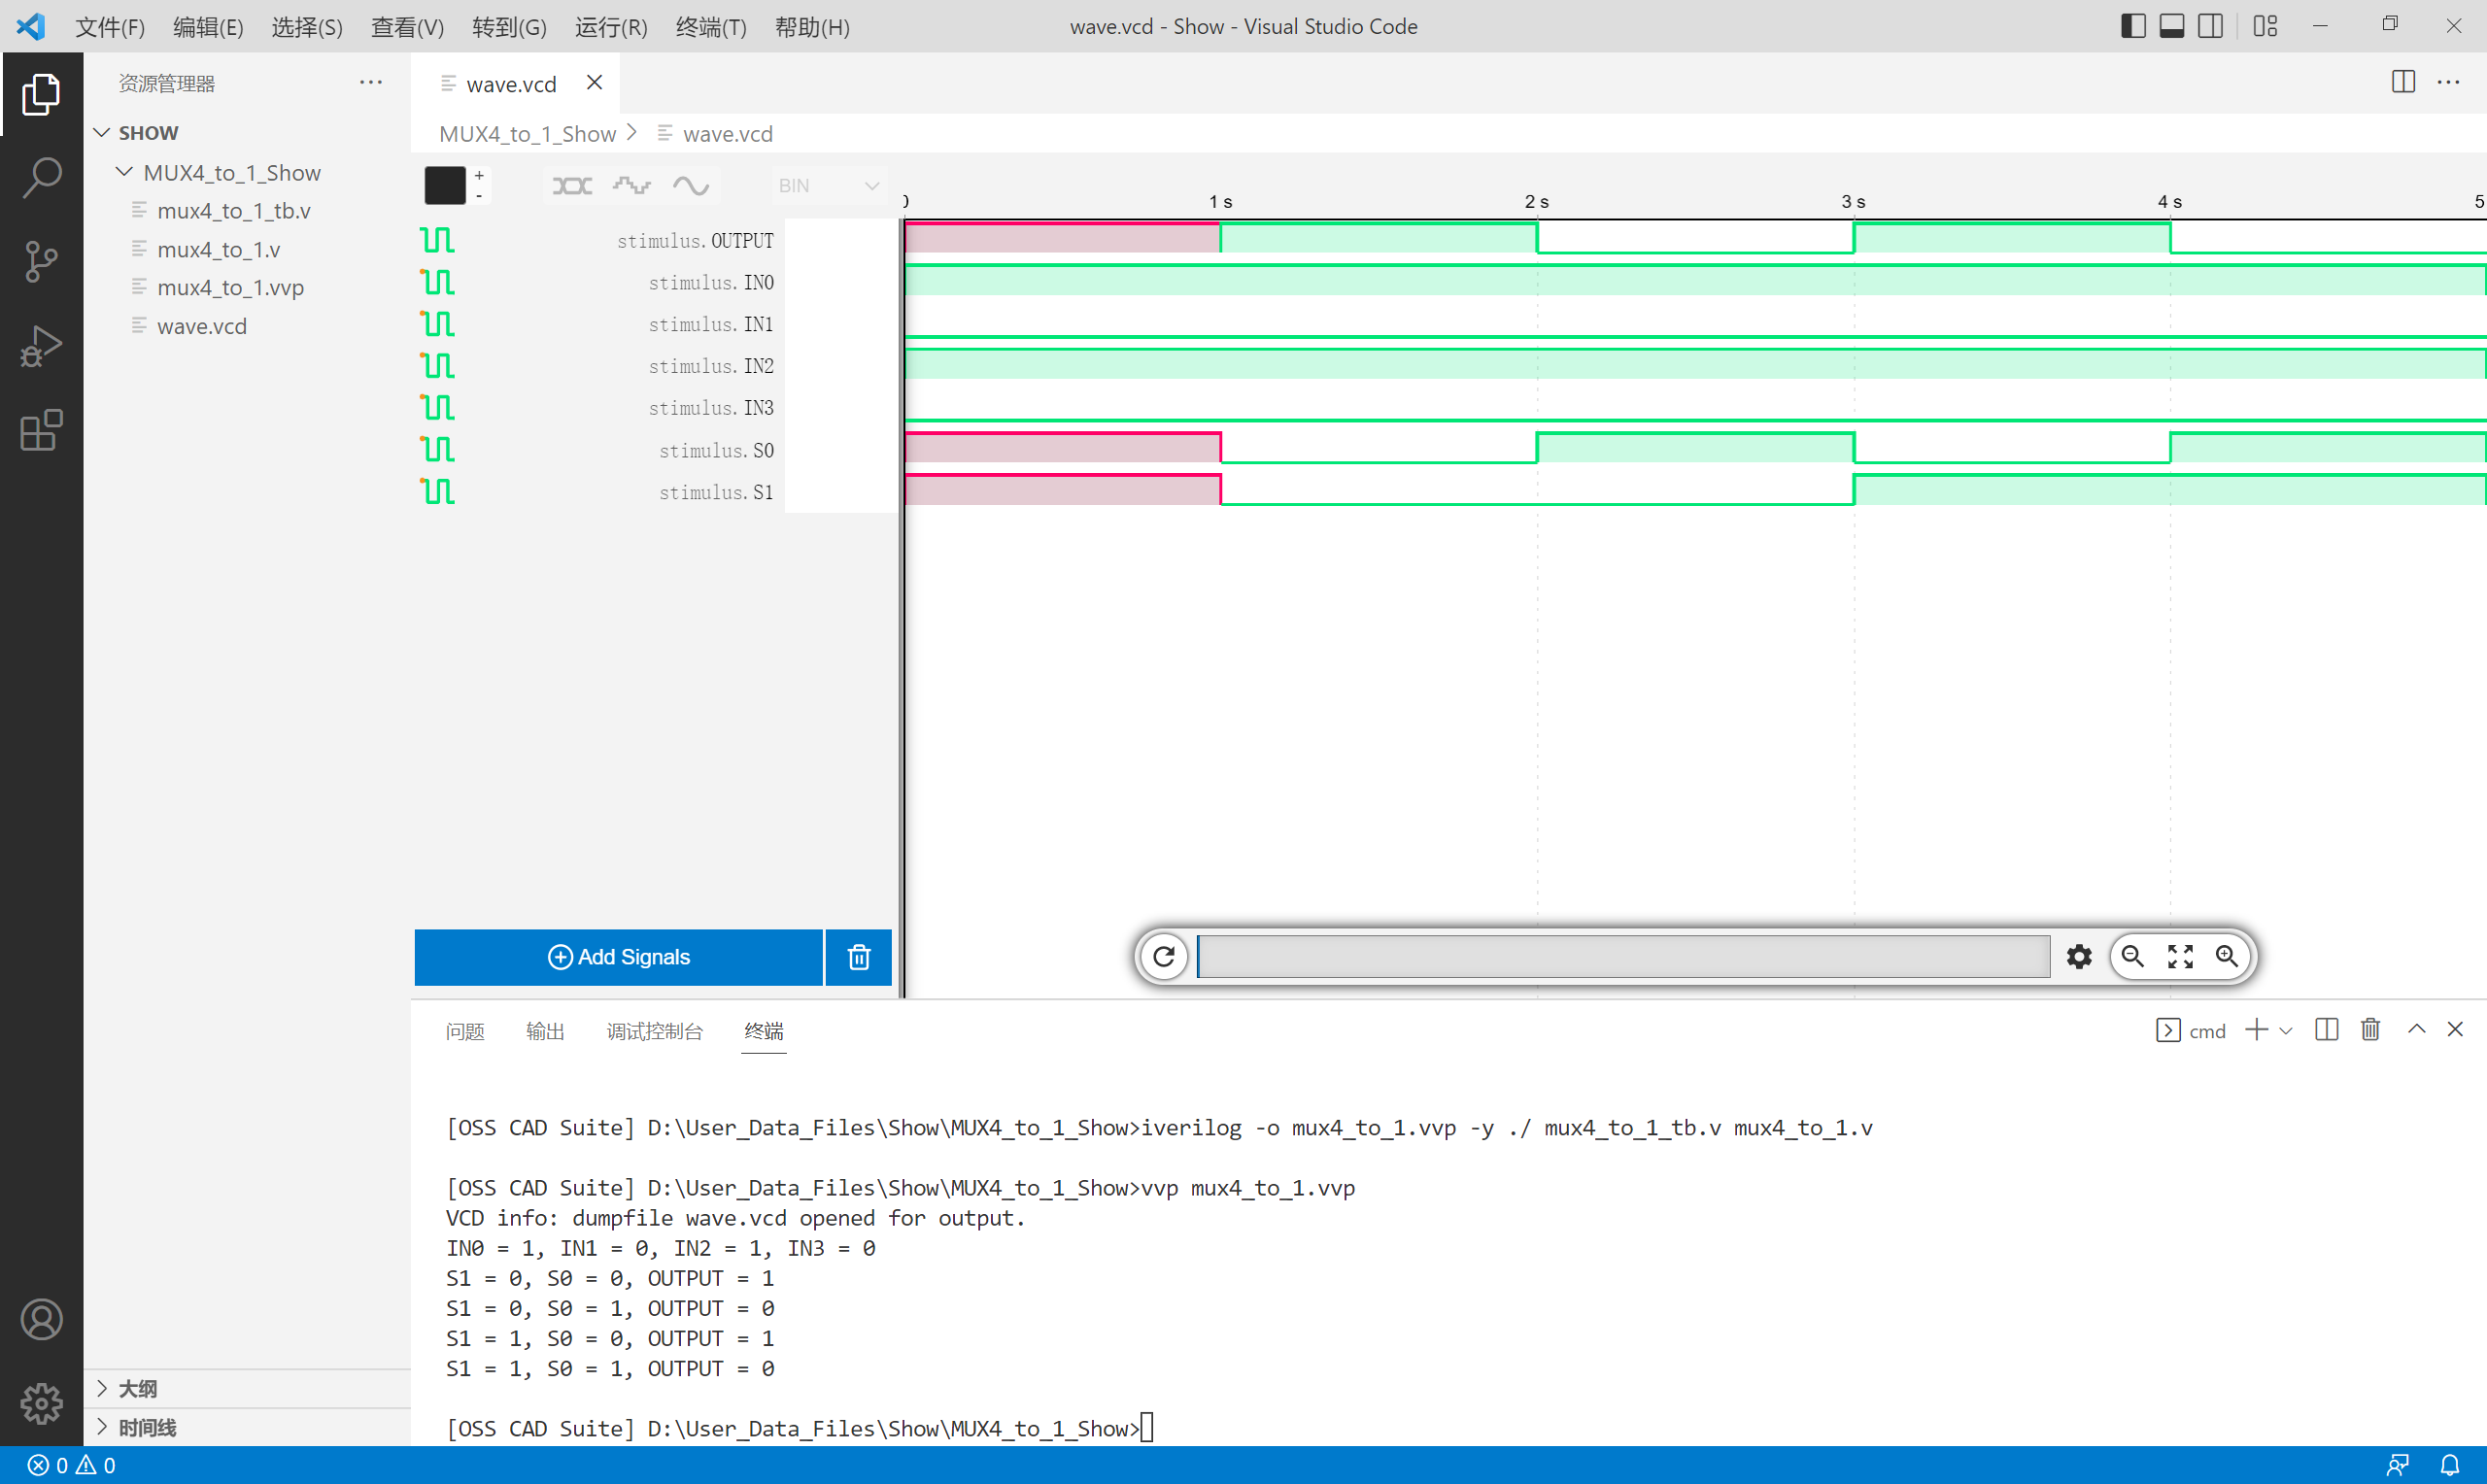Image resolution: width=2487 pixels, height=1484 pixels.
Task: Click waveform icon for stimulus.IN2
Action: 438,366
